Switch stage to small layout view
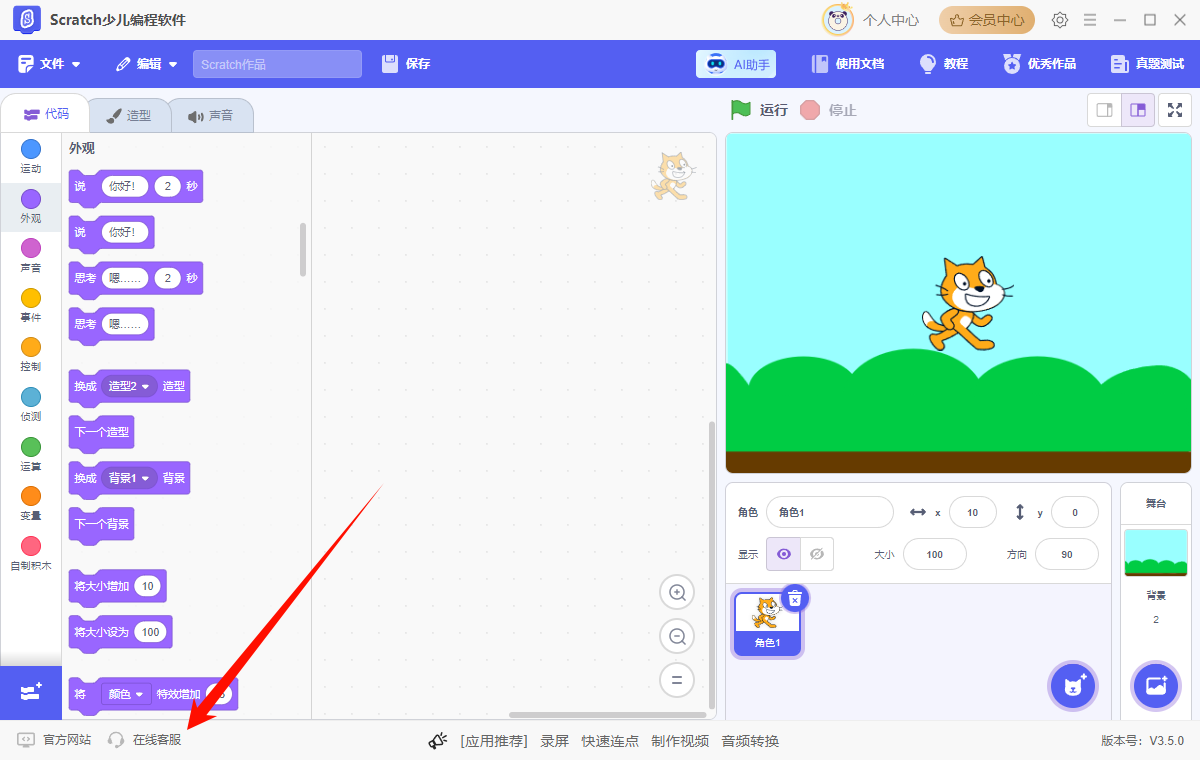Viewport: 1200px width, 760px height. (1104, 110)
